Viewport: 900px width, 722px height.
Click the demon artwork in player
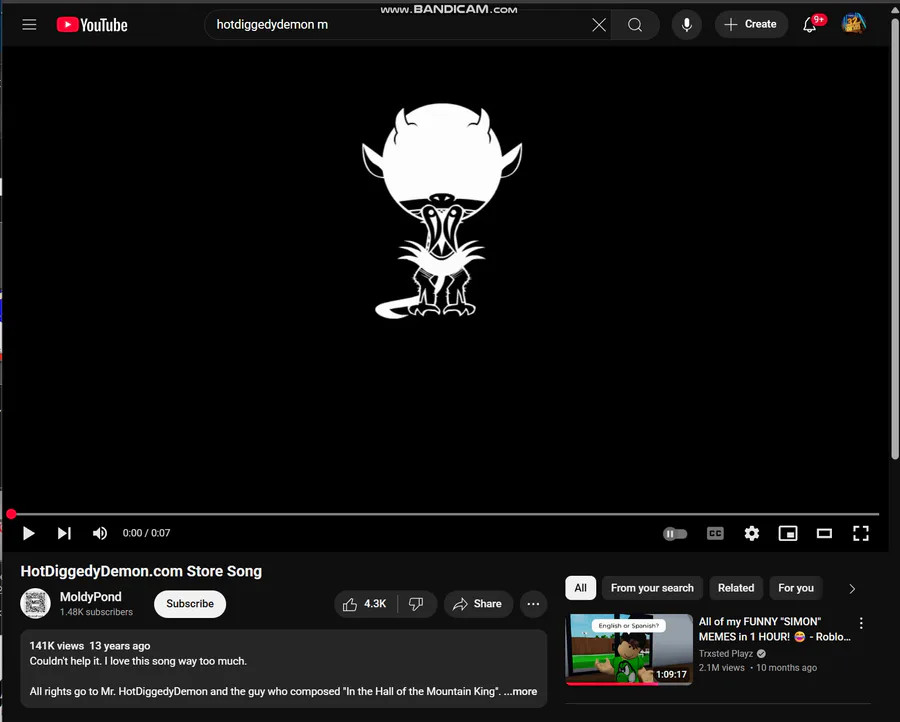442,211
